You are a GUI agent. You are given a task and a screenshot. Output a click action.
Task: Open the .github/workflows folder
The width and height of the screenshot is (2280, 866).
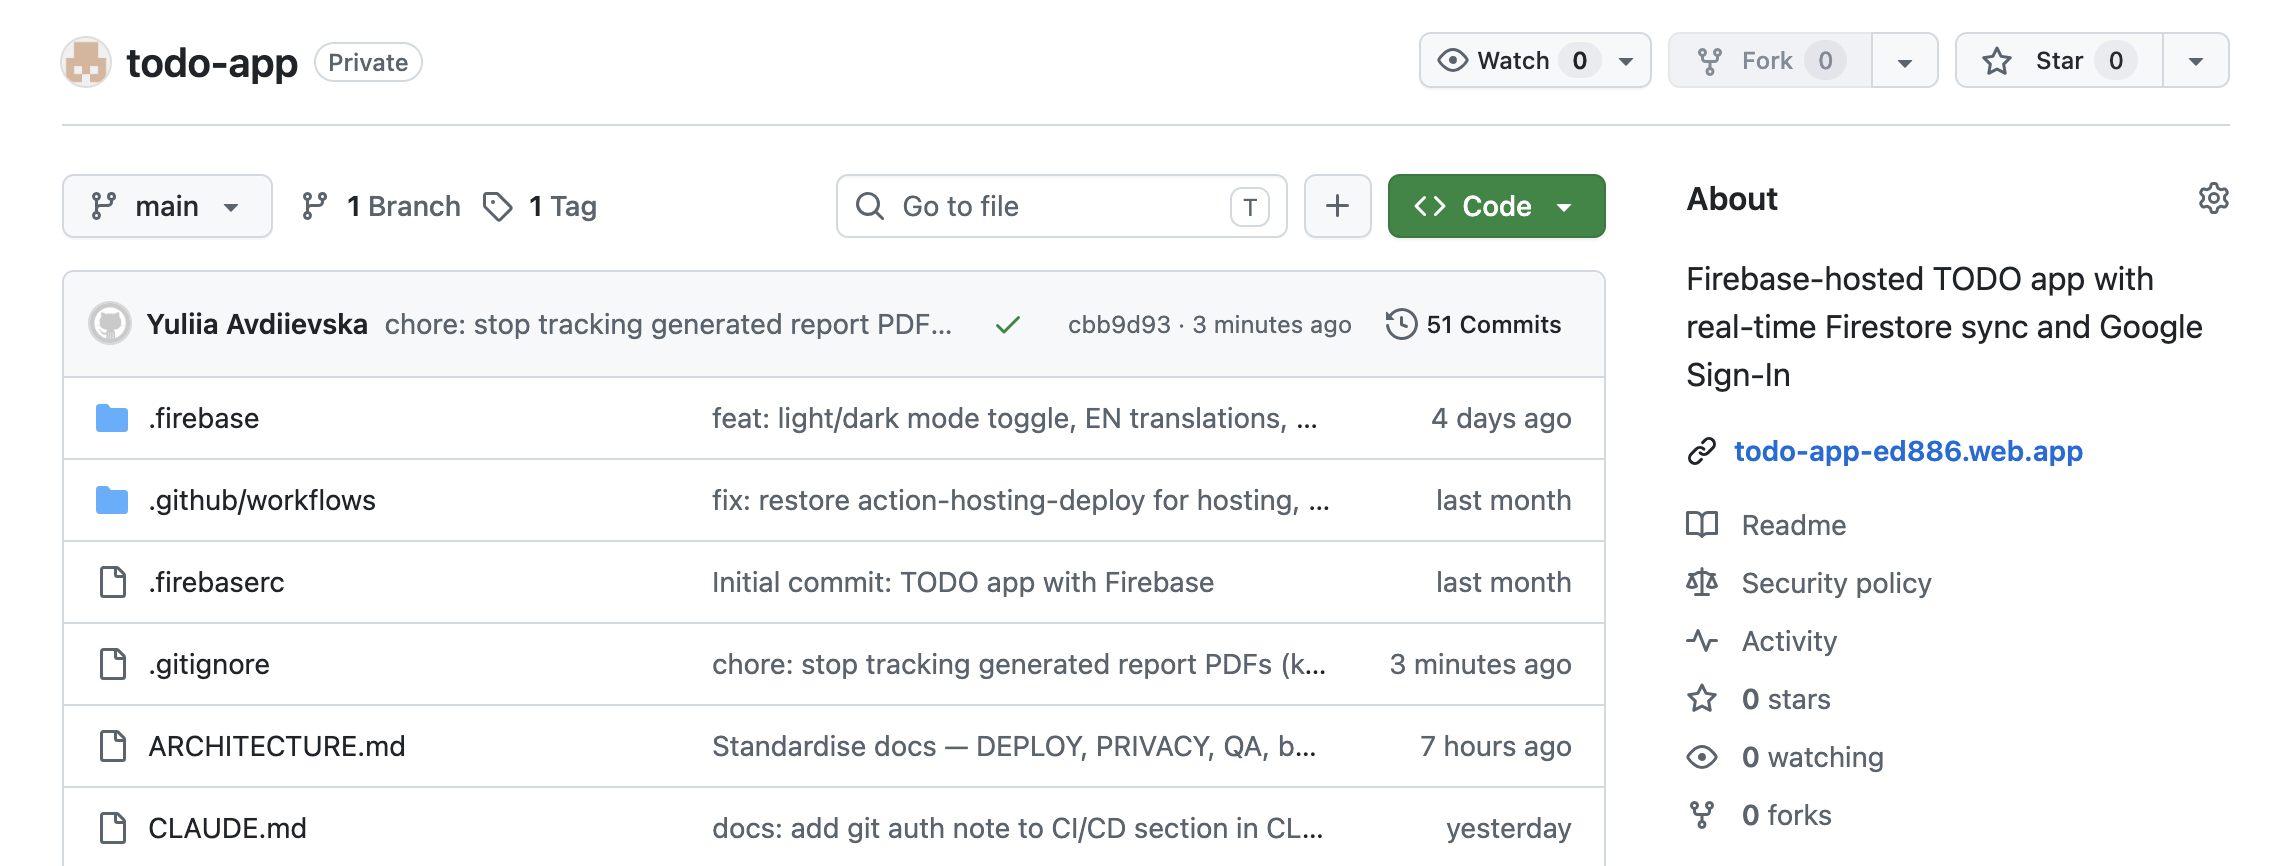[x=262, y=500]
